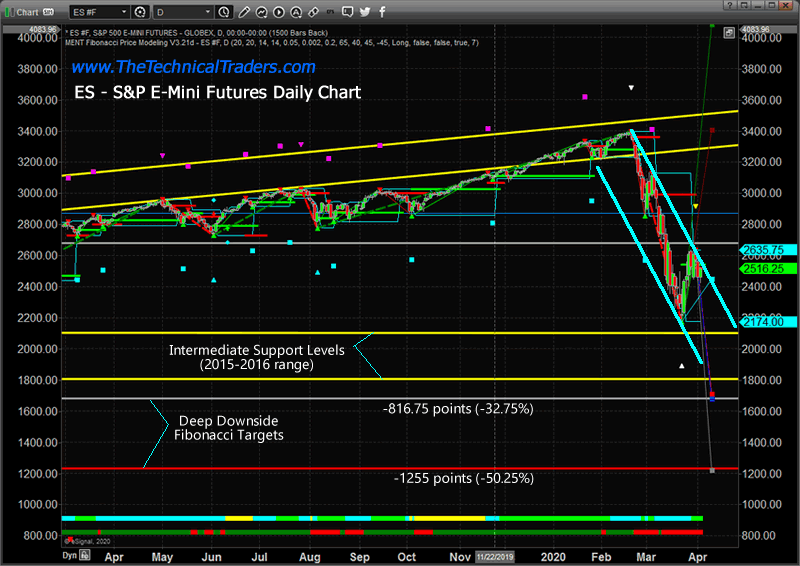Click the small EPS icon in toolbar
The image size is (800, 566).
tap(330, 12)
